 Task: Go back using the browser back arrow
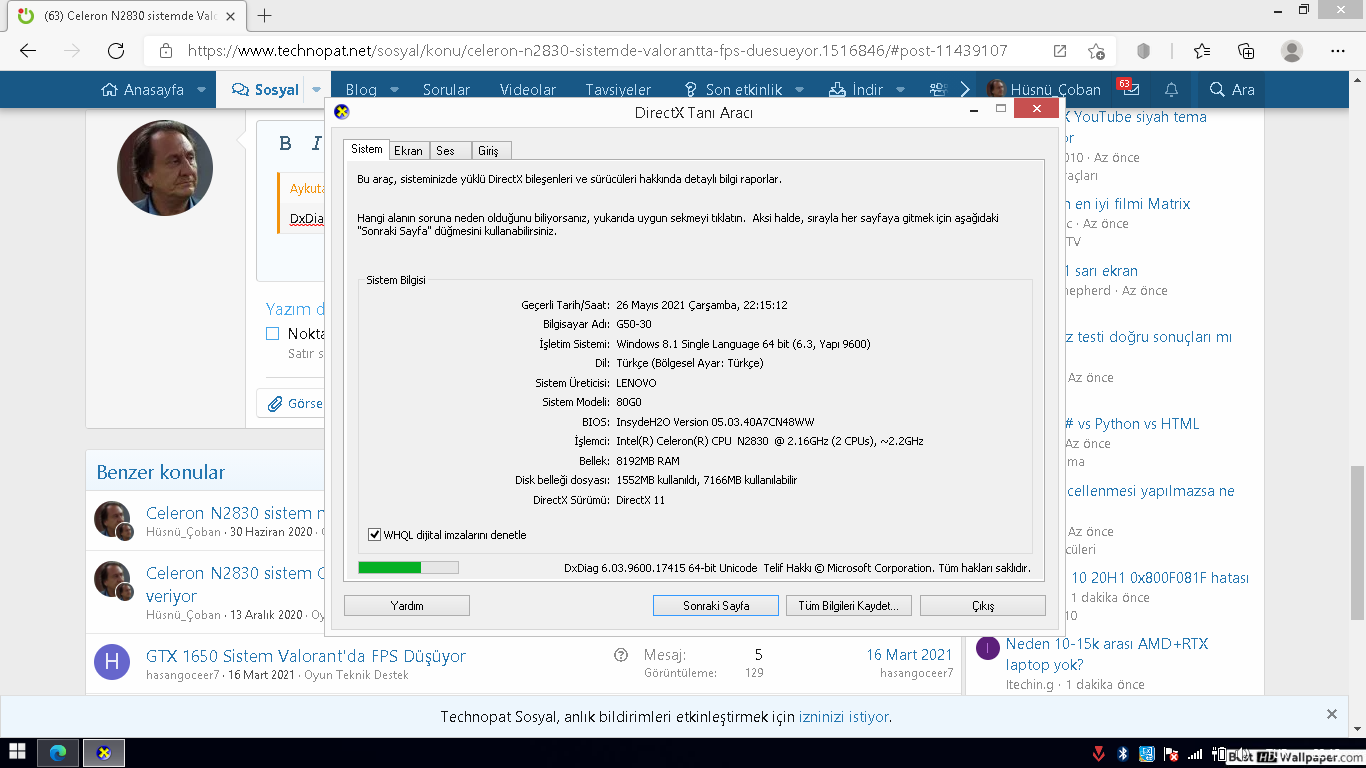pyautogui.click(x=28, y=51)
